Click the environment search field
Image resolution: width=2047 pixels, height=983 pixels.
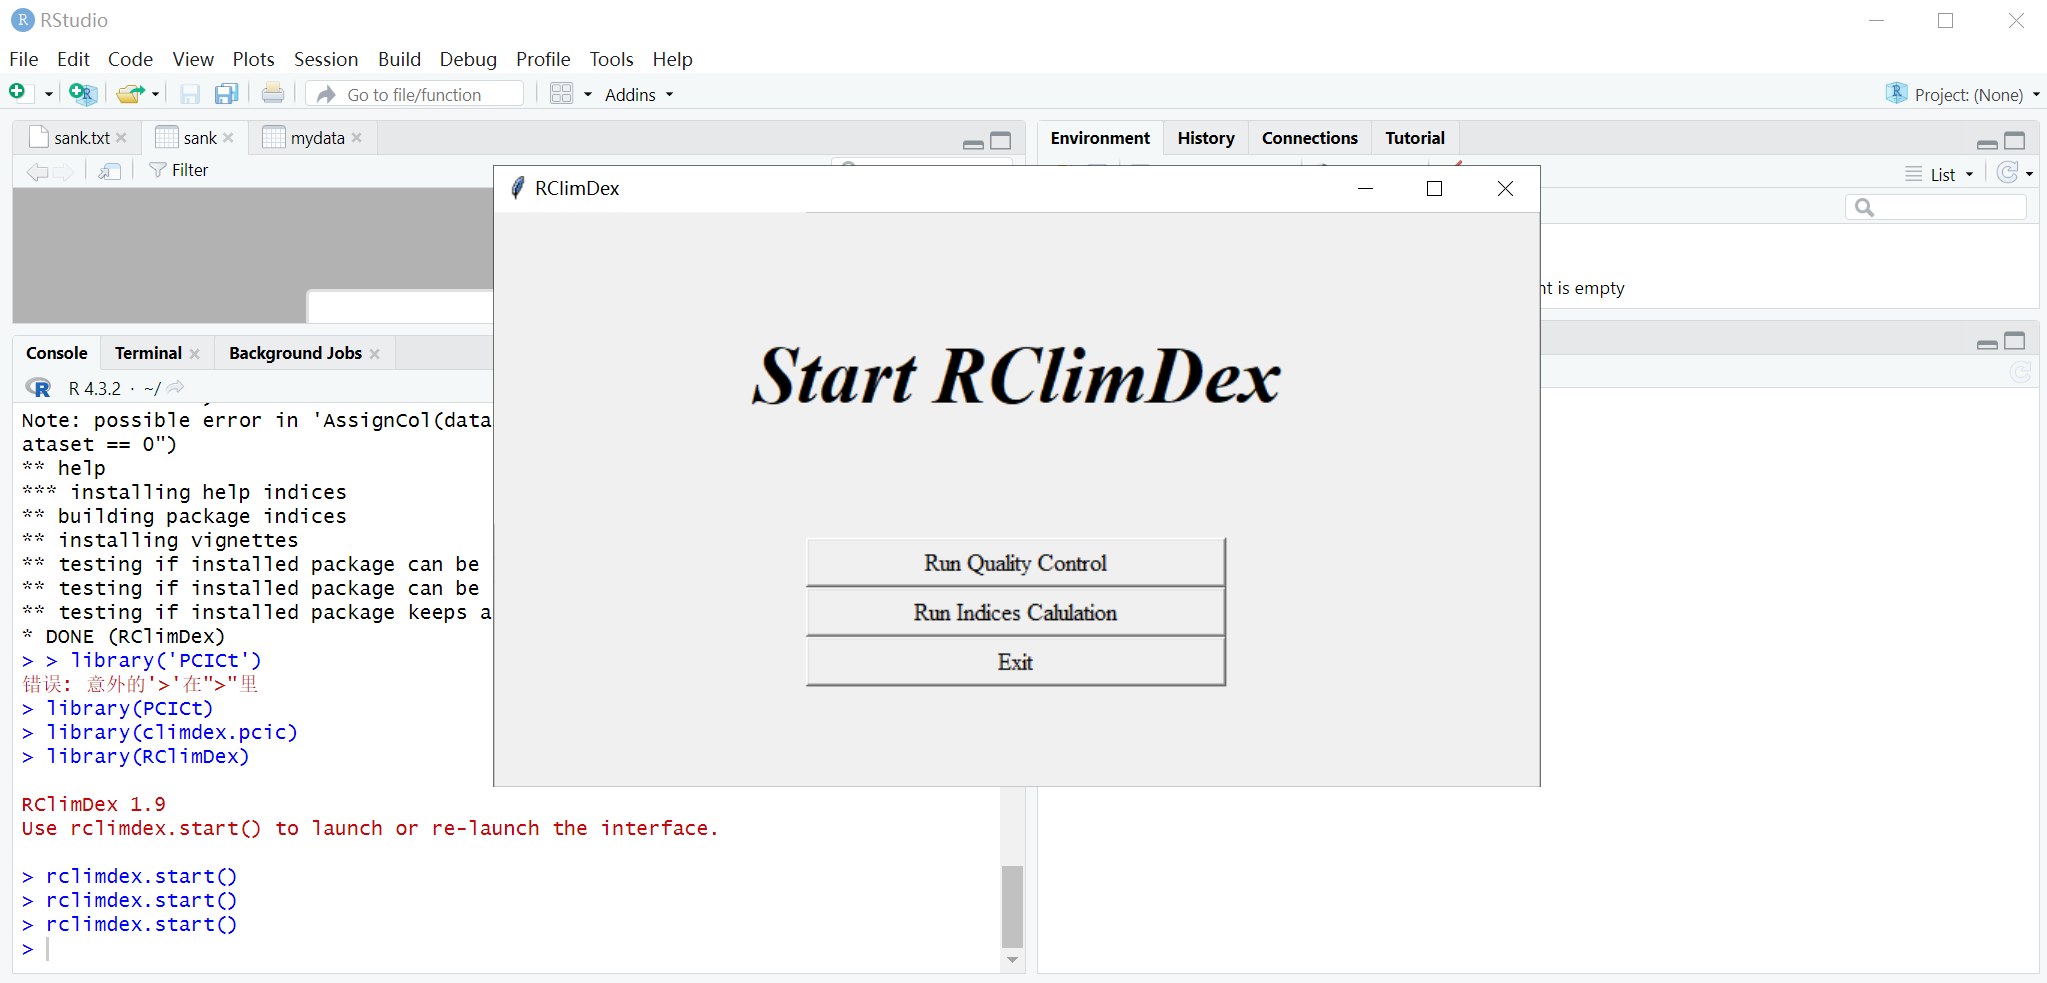(x=1935, y=207)
